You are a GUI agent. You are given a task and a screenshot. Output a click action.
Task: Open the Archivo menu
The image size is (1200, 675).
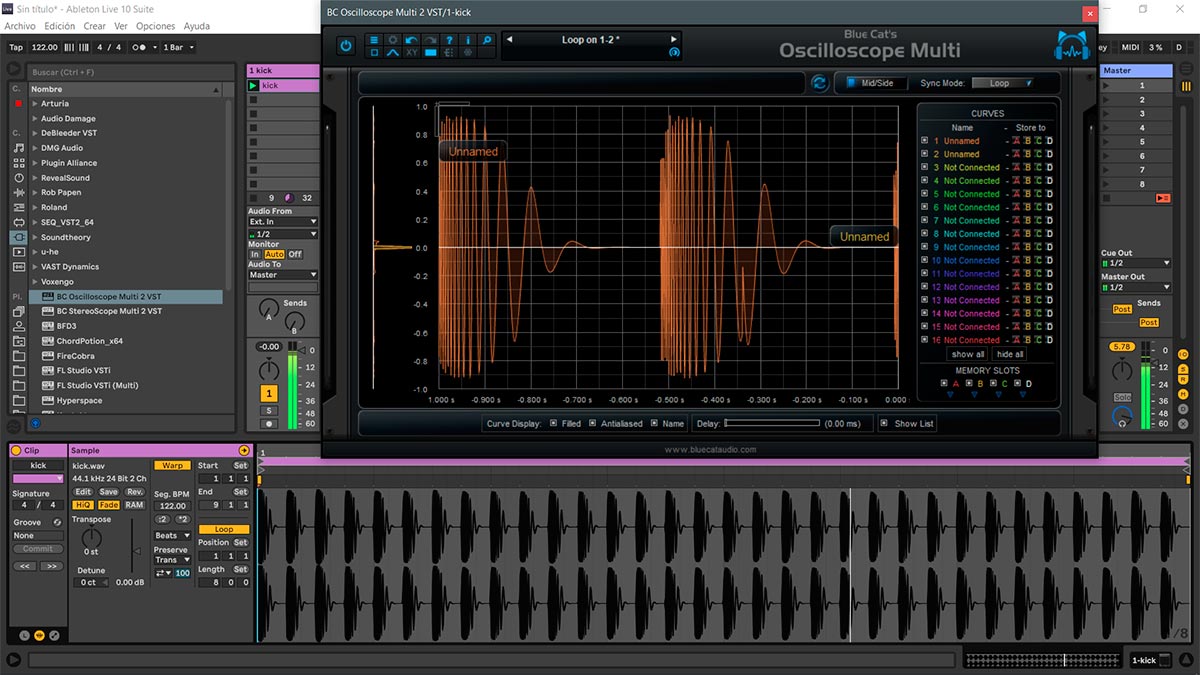click(20, 26)
